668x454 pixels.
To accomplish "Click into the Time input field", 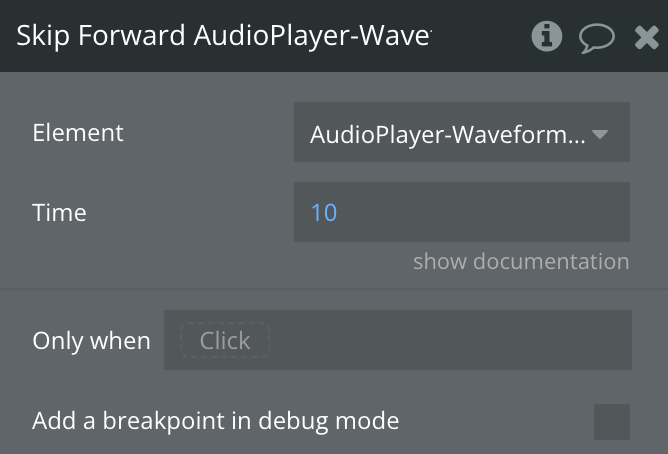I will coord(461,212).
